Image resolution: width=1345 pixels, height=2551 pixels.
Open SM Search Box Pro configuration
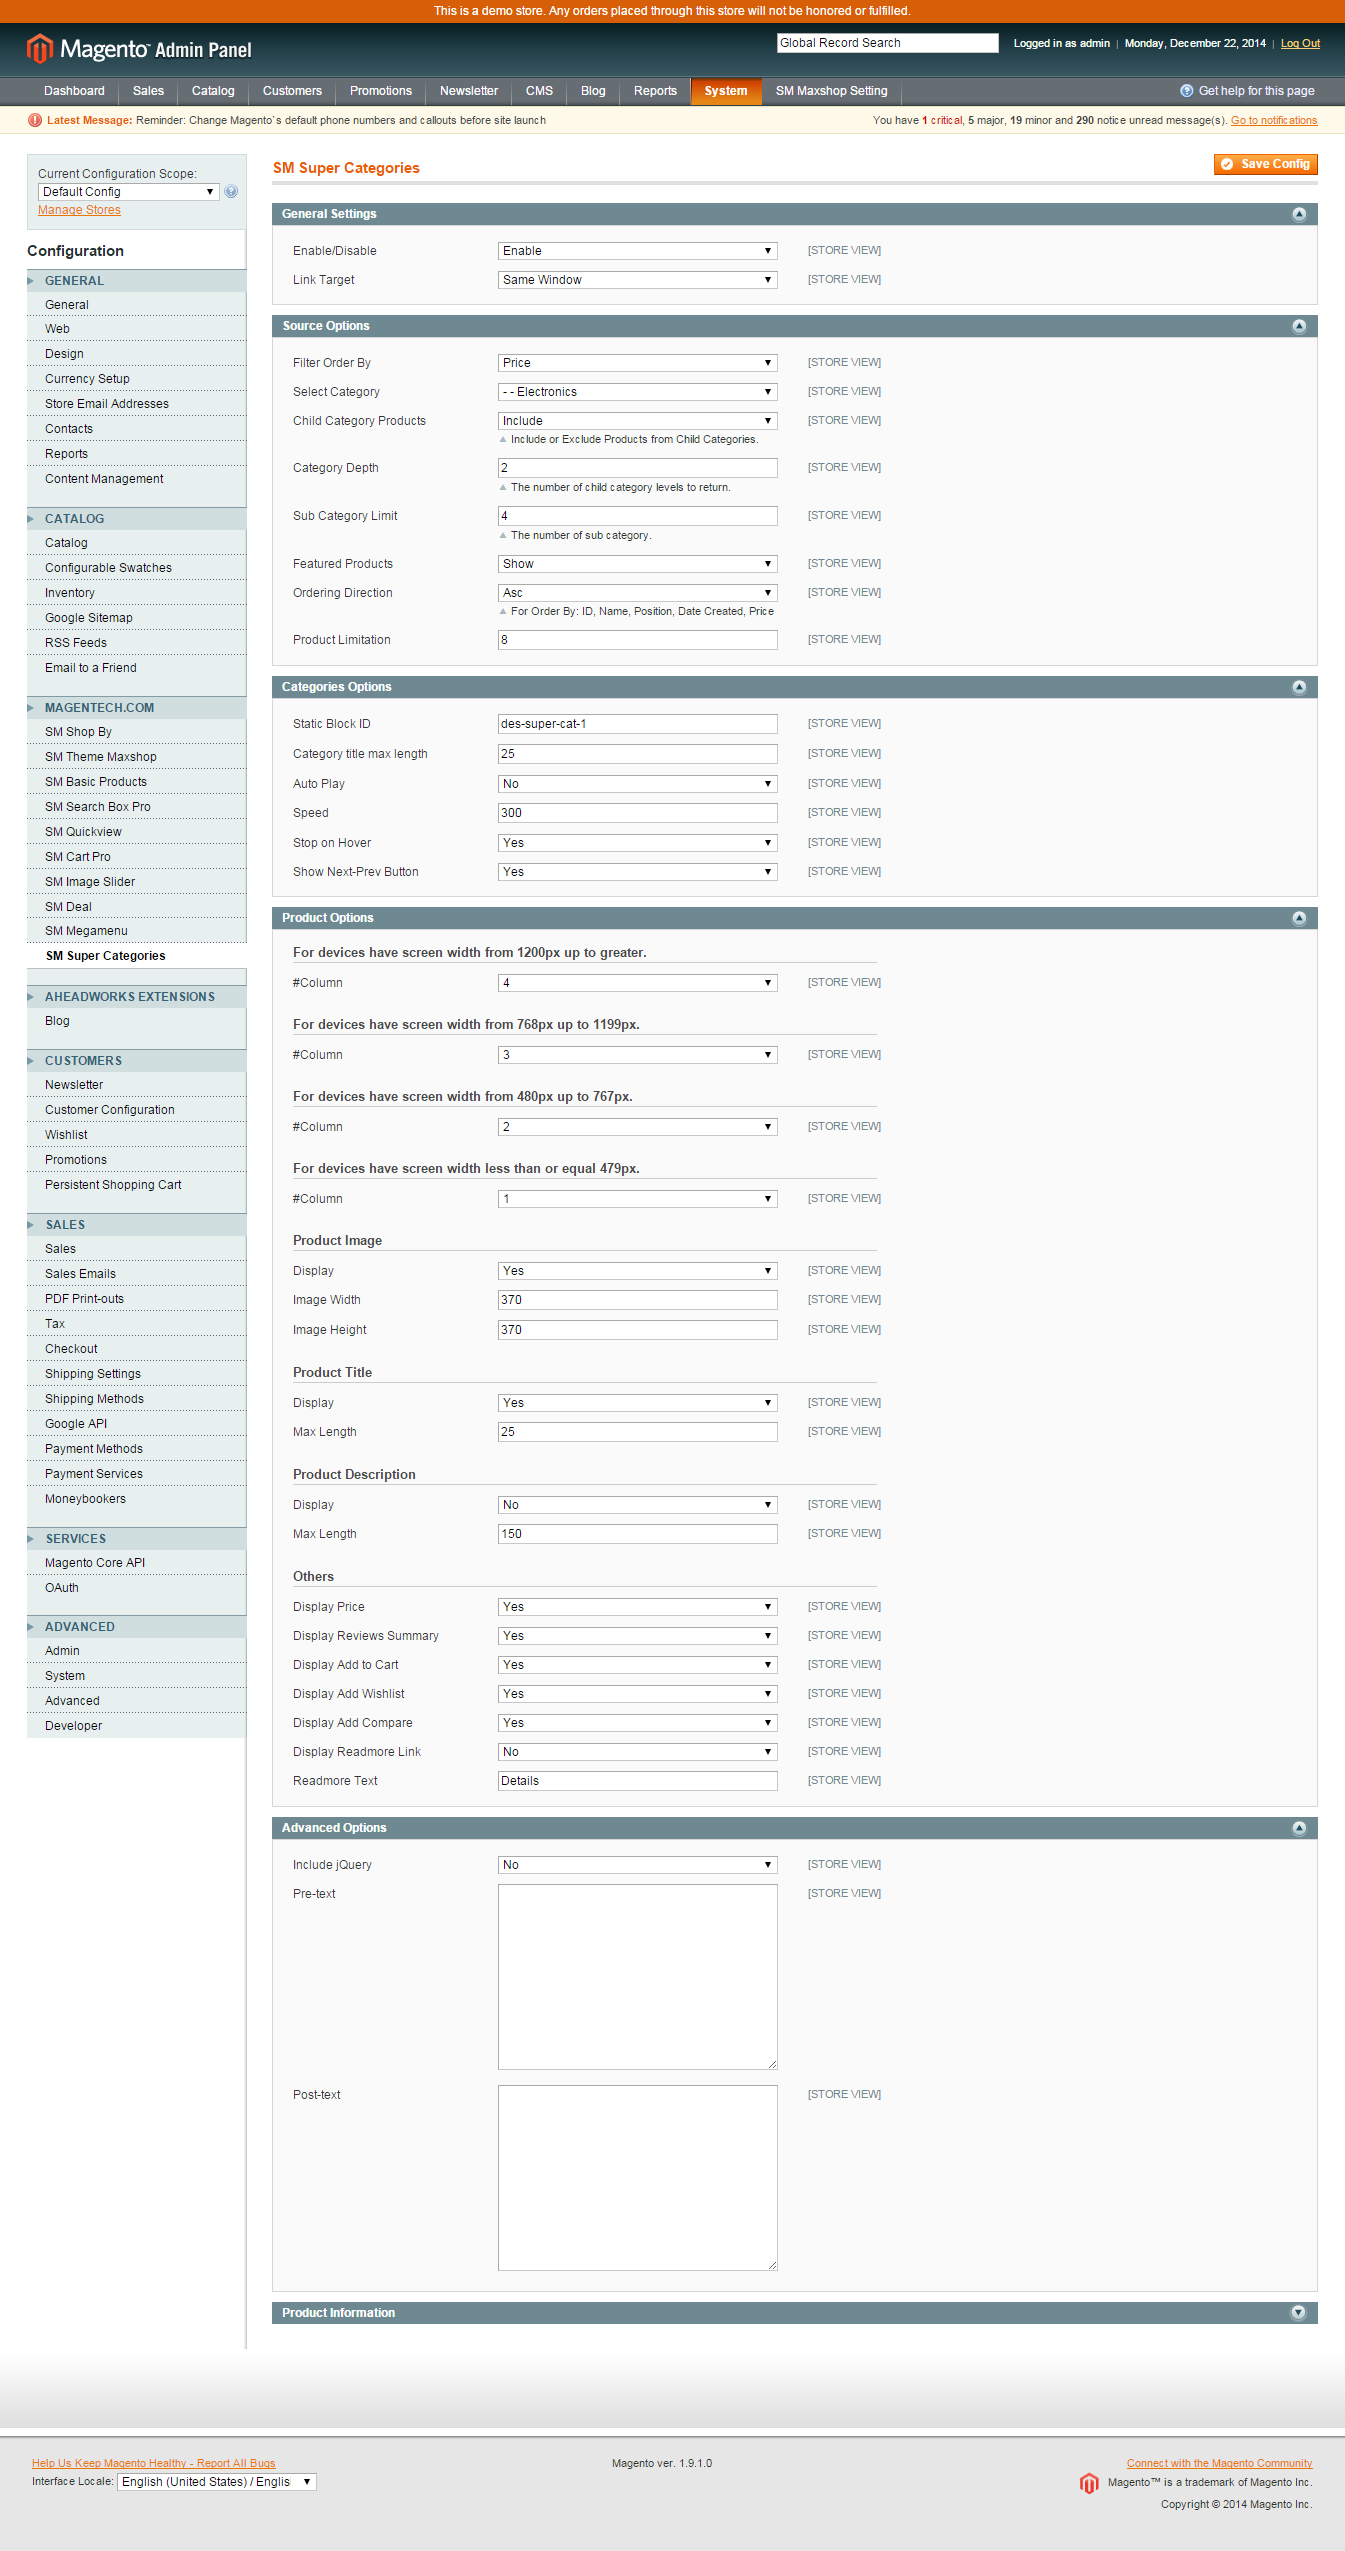(136, 807)
